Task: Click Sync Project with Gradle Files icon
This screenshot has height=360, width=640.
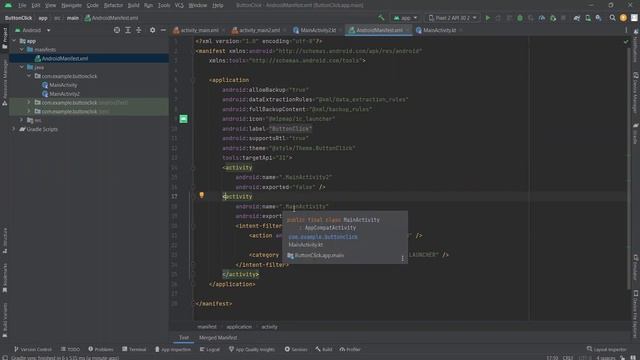Action: [x=577, y=18]
